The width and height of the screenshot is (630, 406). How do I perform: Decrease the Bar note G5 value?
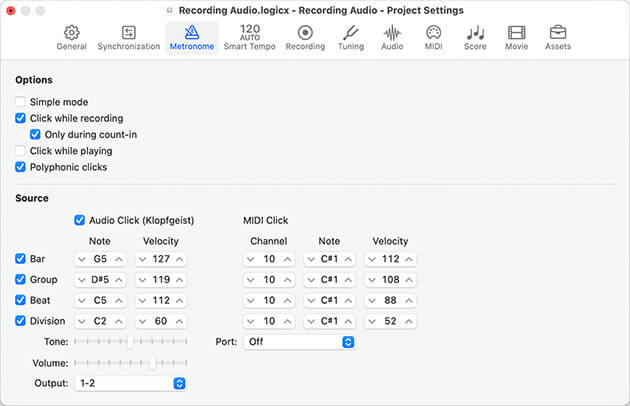84,259
